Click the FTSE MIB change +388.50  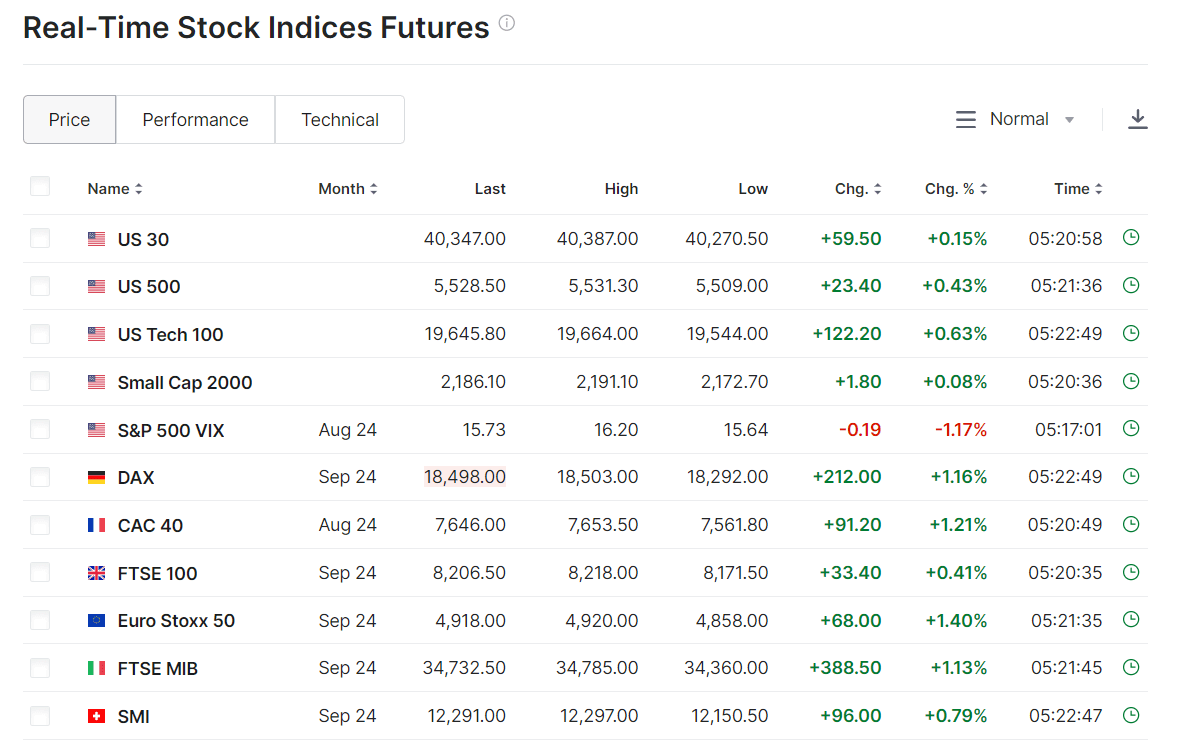tap(845, 668)
